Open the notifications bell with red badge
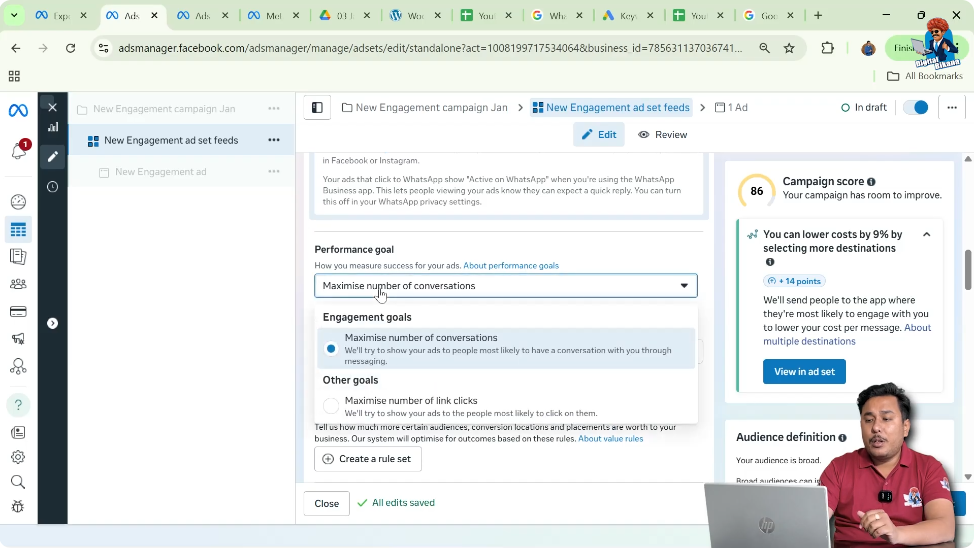 coord(19,150)
